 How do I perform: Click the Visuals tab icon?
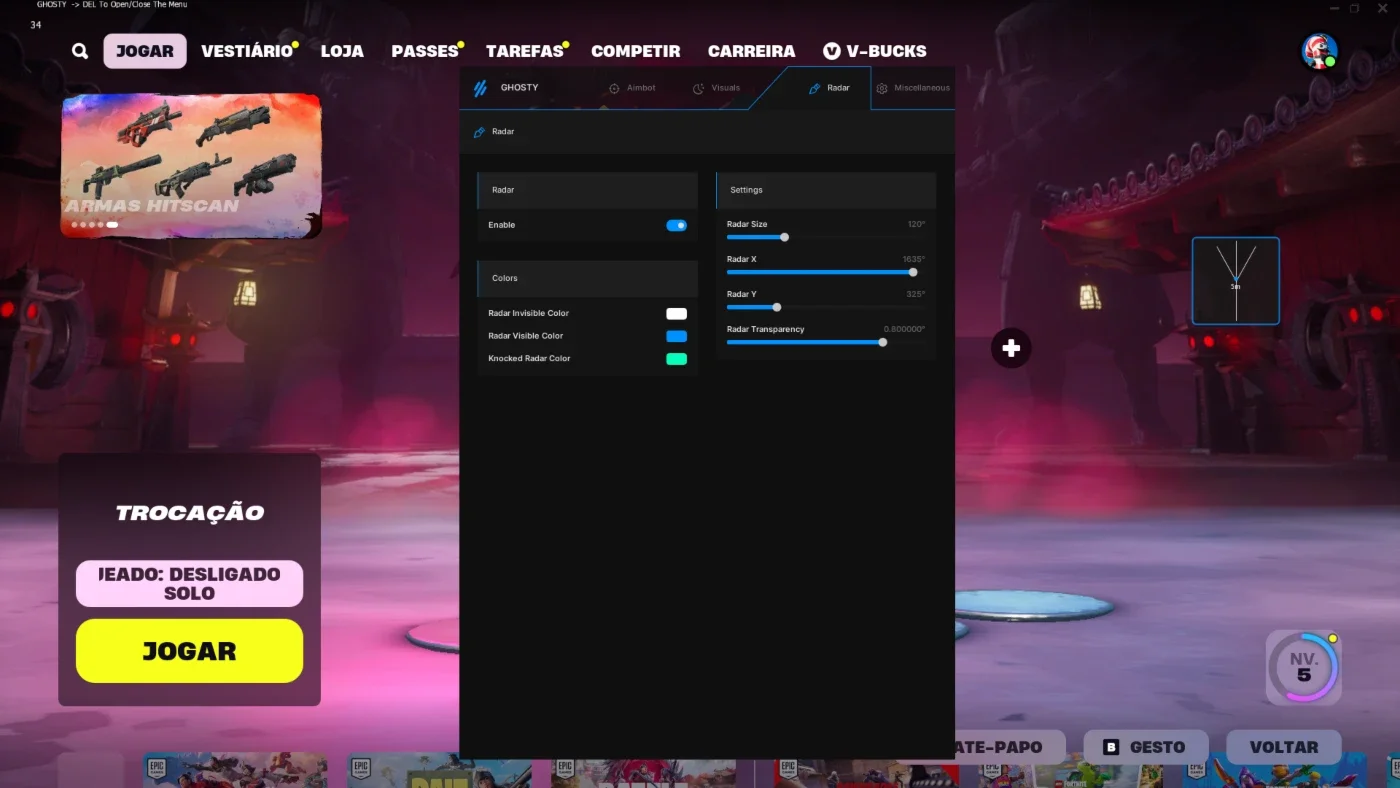[698, 88]
